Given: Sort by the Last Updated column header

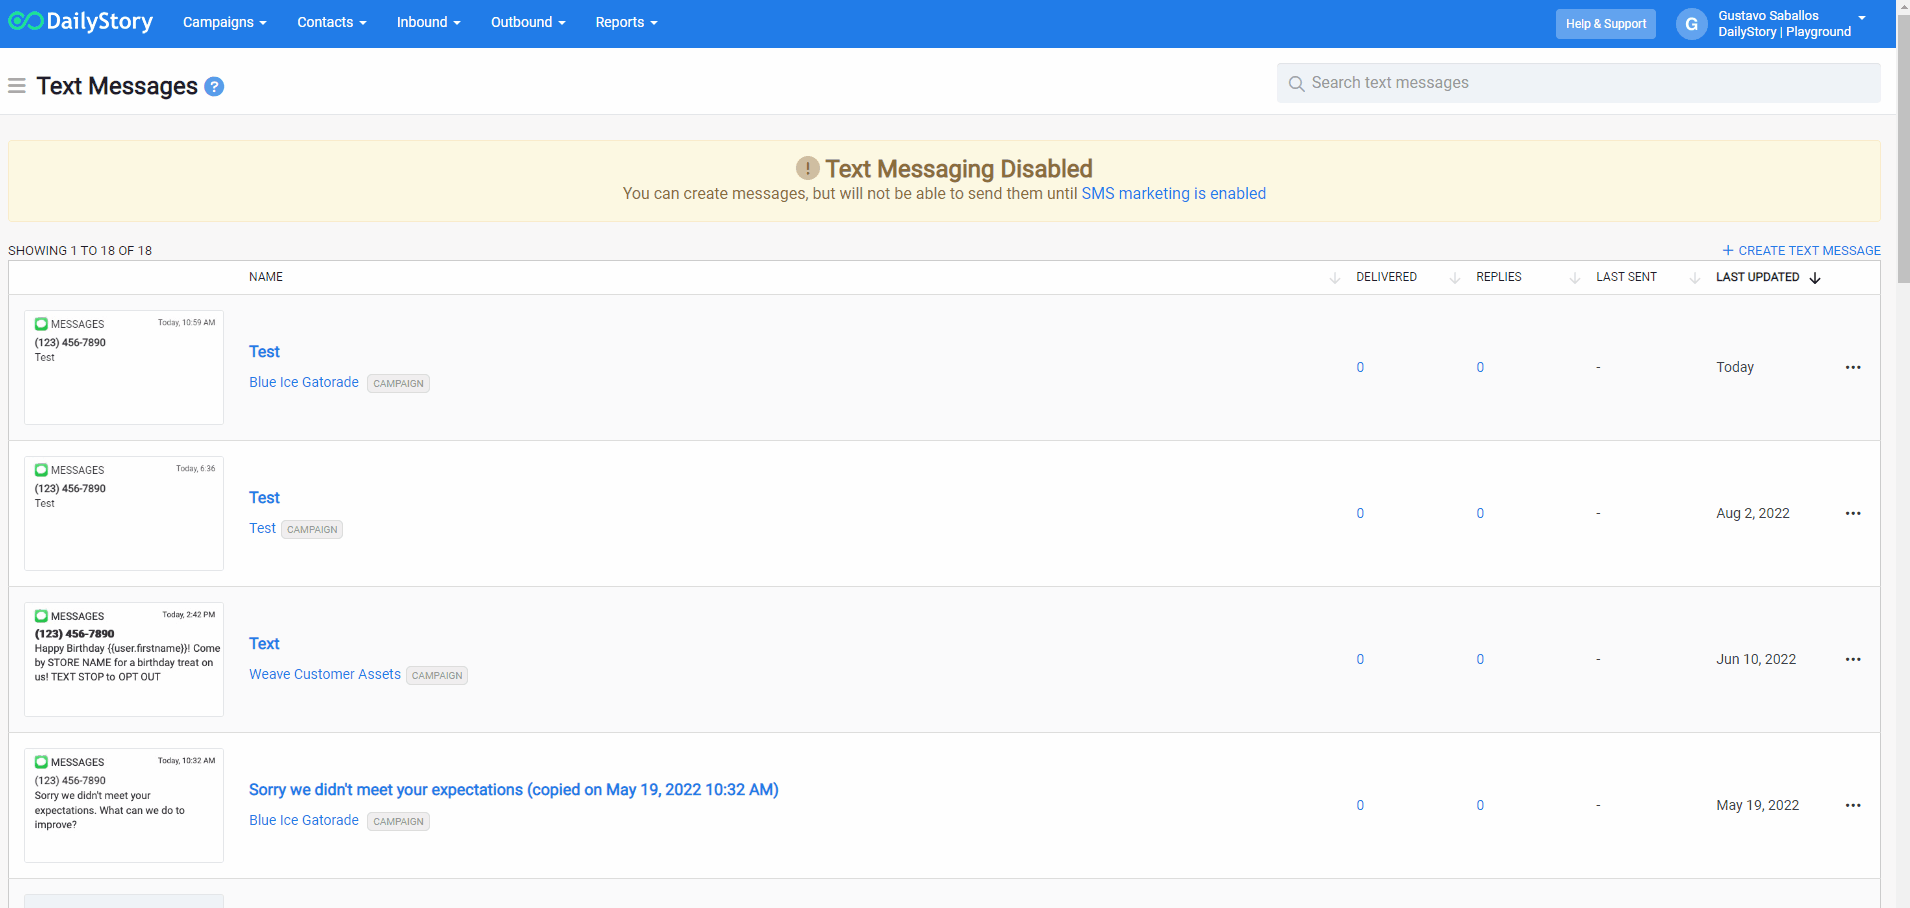Looking at the screenshot, I should (x=1757, y=277).
